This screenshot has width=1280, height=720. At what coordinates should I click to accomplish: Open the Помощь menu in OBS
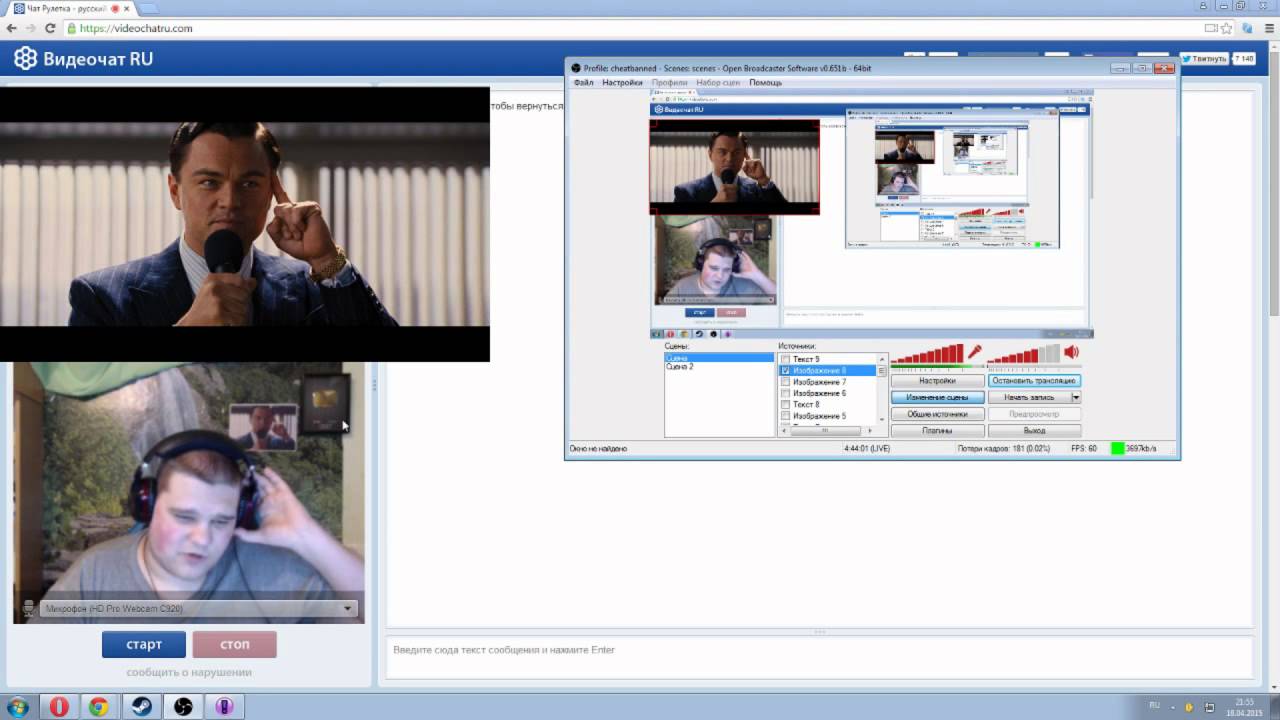point(766,82)
